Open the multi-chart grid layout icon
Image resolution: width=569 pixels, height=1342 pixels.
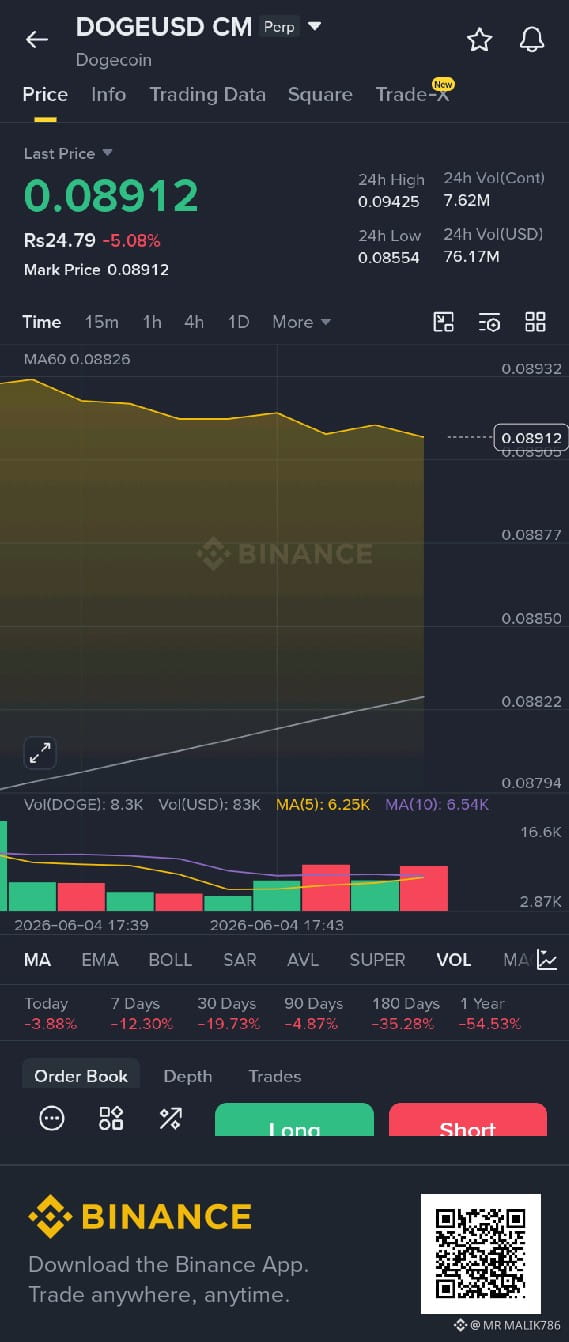[535, 321]
